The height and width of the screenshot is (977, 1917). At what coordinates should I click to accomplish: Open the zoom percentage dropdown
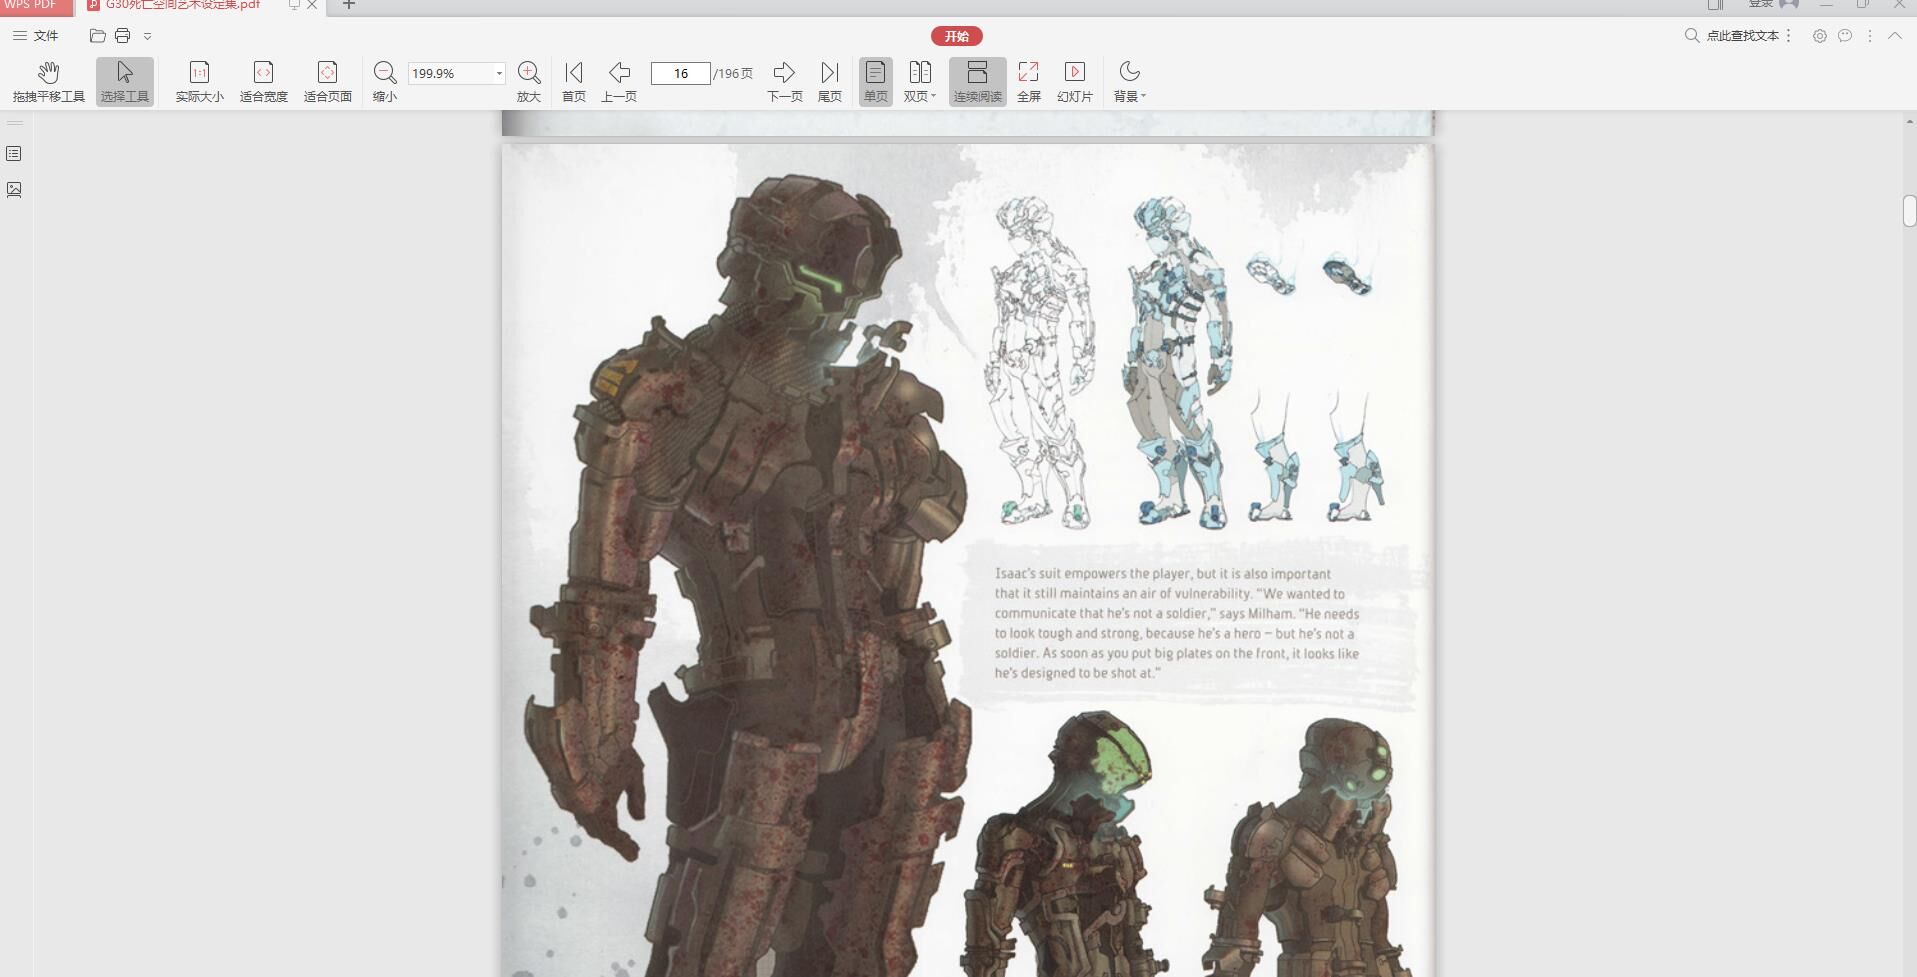tap(499, 74)
